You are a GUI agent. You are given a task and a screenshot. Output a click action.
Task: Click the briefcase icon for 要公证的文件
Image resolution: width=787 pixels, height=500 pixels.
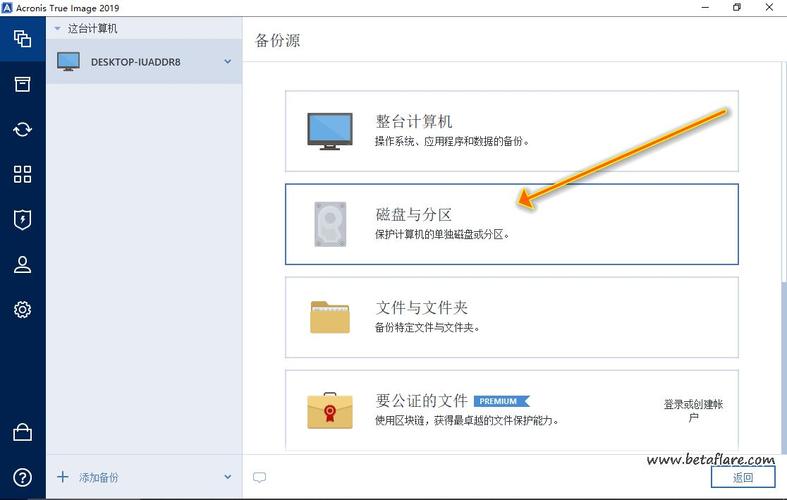pos(330,411)
